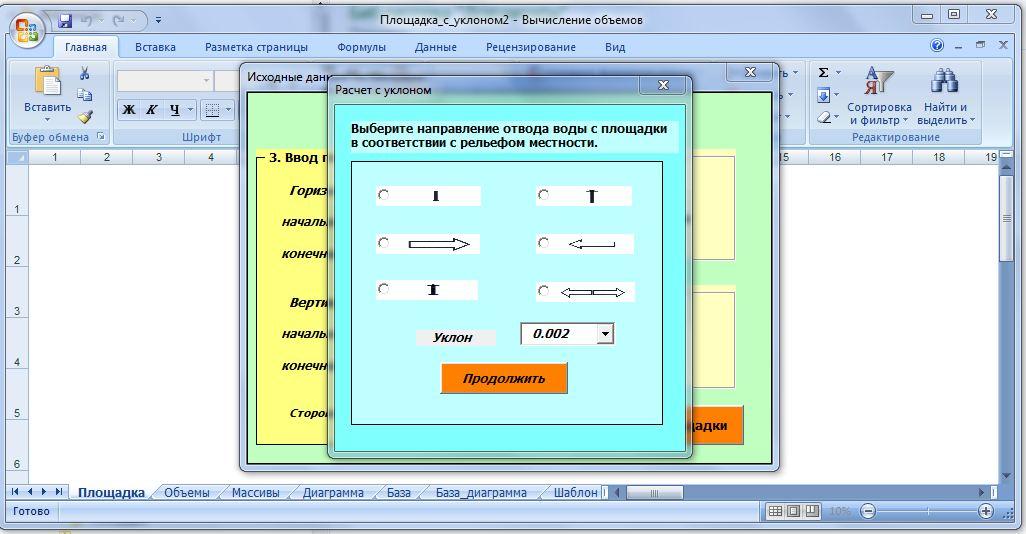Select the horizontal double-arrow direction option
The height and width of the screenshot is (534, 1026).
click(x=543, y=291)
